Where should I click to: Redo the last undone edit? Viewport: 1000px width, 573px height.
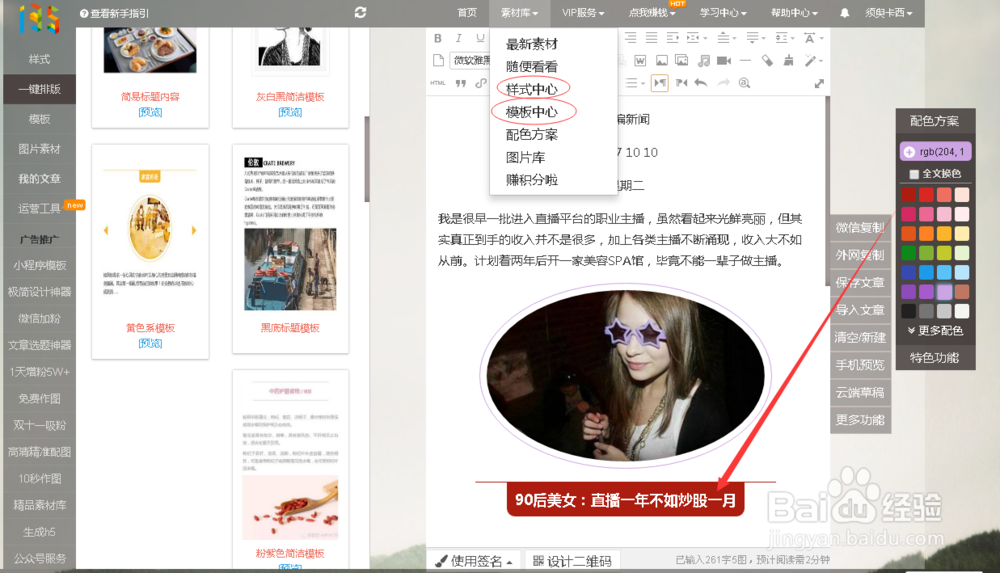[723, 83]
